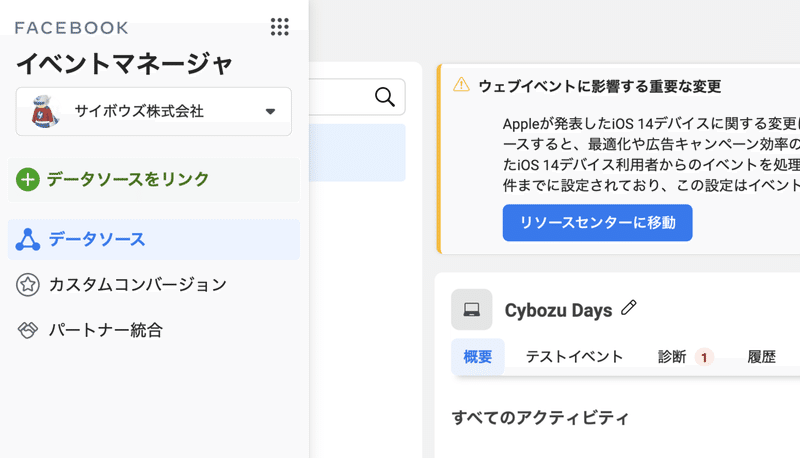Viewport: 800px width, 458px height.
Task: Switch to the テストイベント tab
Action: tap(574, 357)
